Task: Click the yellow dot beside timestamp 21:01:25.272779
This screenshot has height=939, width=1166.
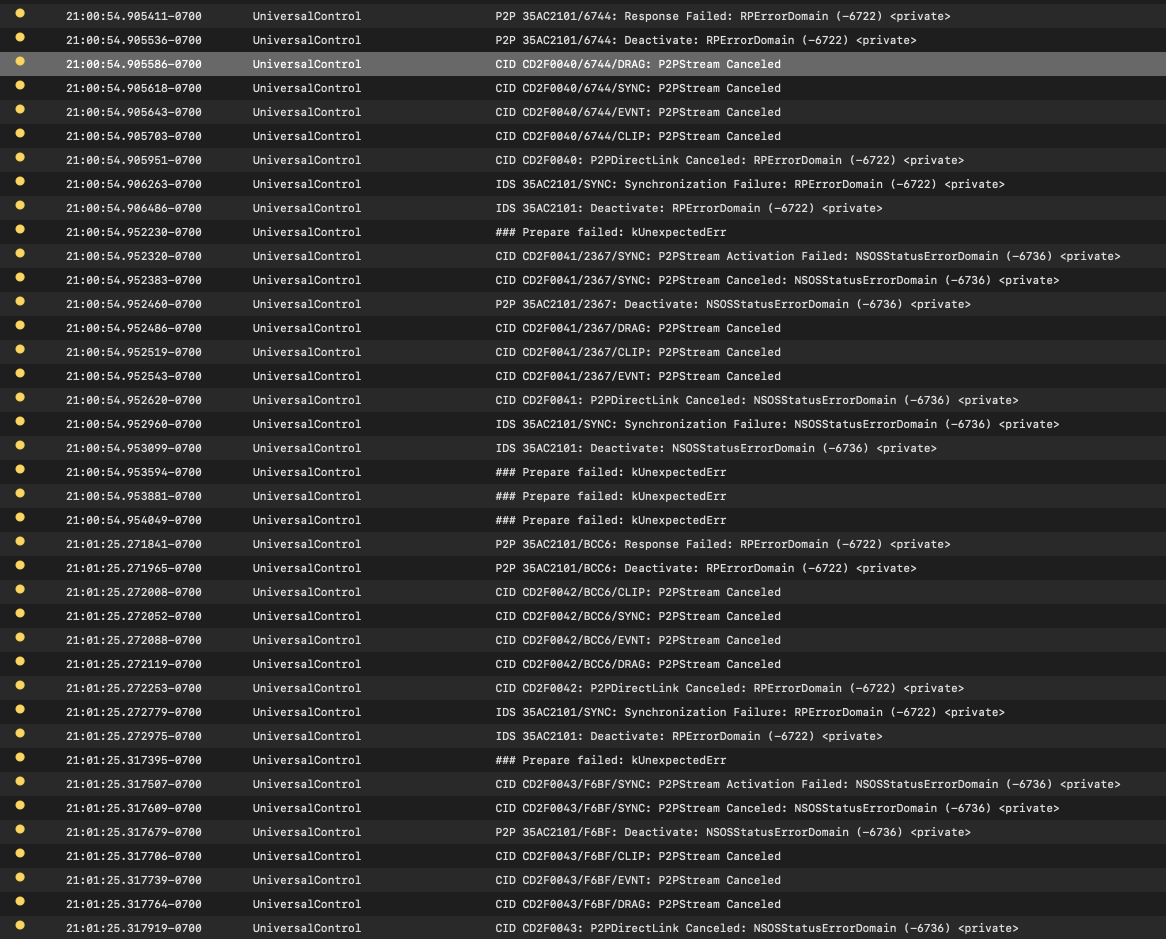Action: pyautogui.click(x=20, y=709)
